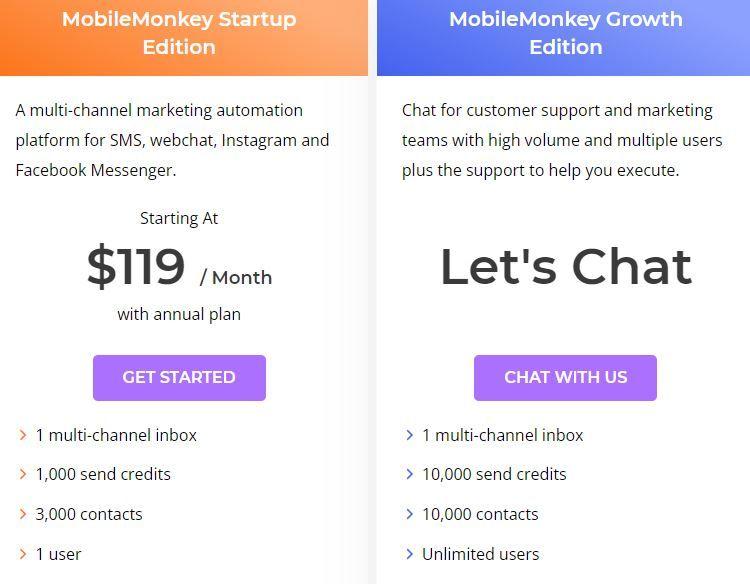Select the MobileMonkey Startup Edition header
Image resolution: width=750 pixels, height=584 pixels.
click(x=179, y=33)
